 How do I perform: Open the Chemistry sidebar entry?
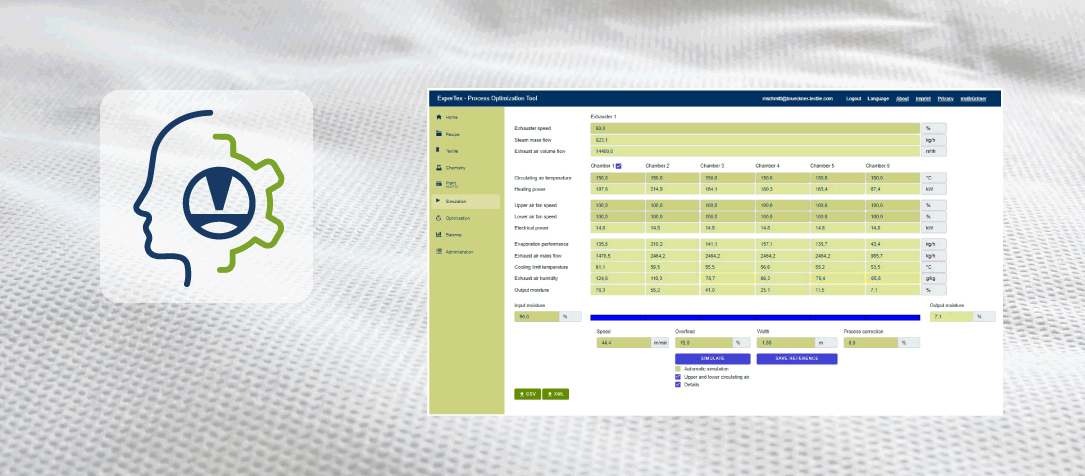pos(455,168)
